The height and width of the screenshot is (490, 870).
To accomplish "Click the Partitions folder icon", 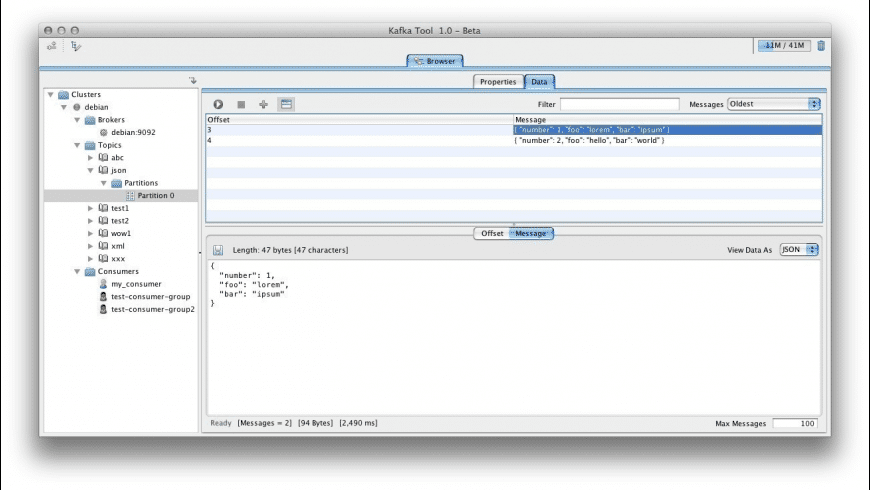I will pyautogui.click(x=117, y=183).
